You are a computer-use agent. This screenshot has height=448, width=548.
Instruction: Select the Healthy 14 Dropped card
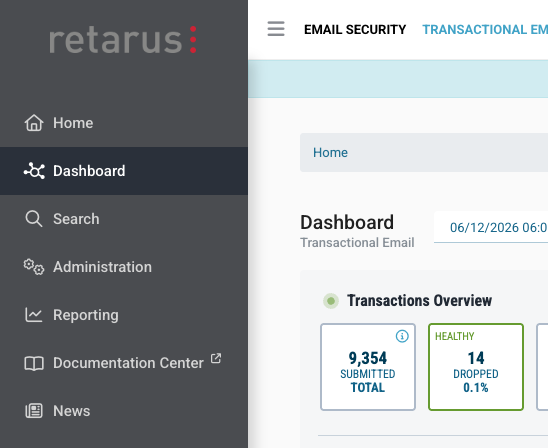point(476,367)
